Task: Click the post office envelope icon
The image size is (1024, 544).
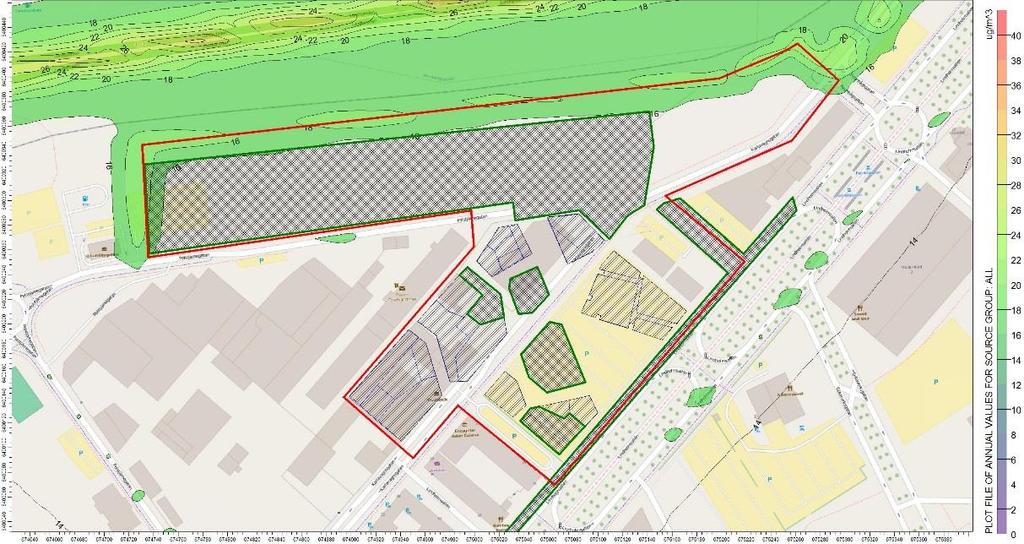Action: pyautogui.click(x=402, y=288)
